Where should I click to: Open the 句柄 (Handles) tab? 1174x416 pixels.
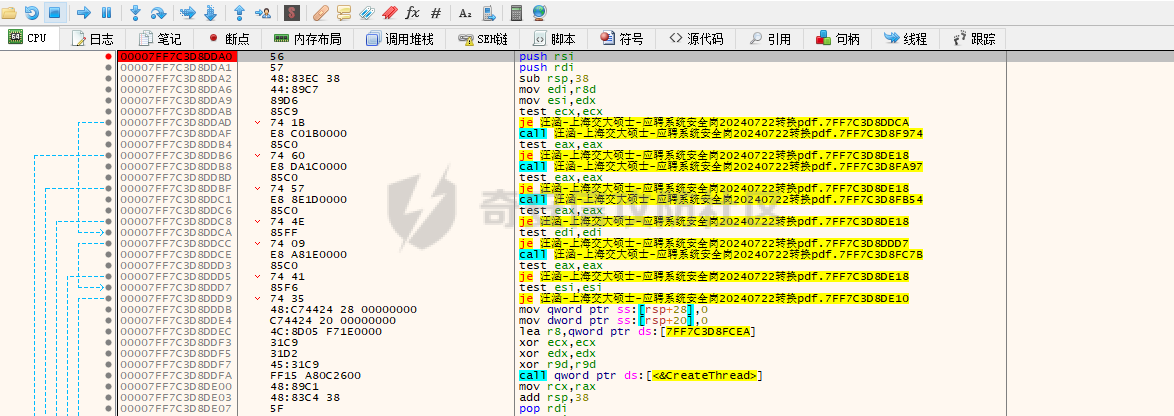coord(838,38)
